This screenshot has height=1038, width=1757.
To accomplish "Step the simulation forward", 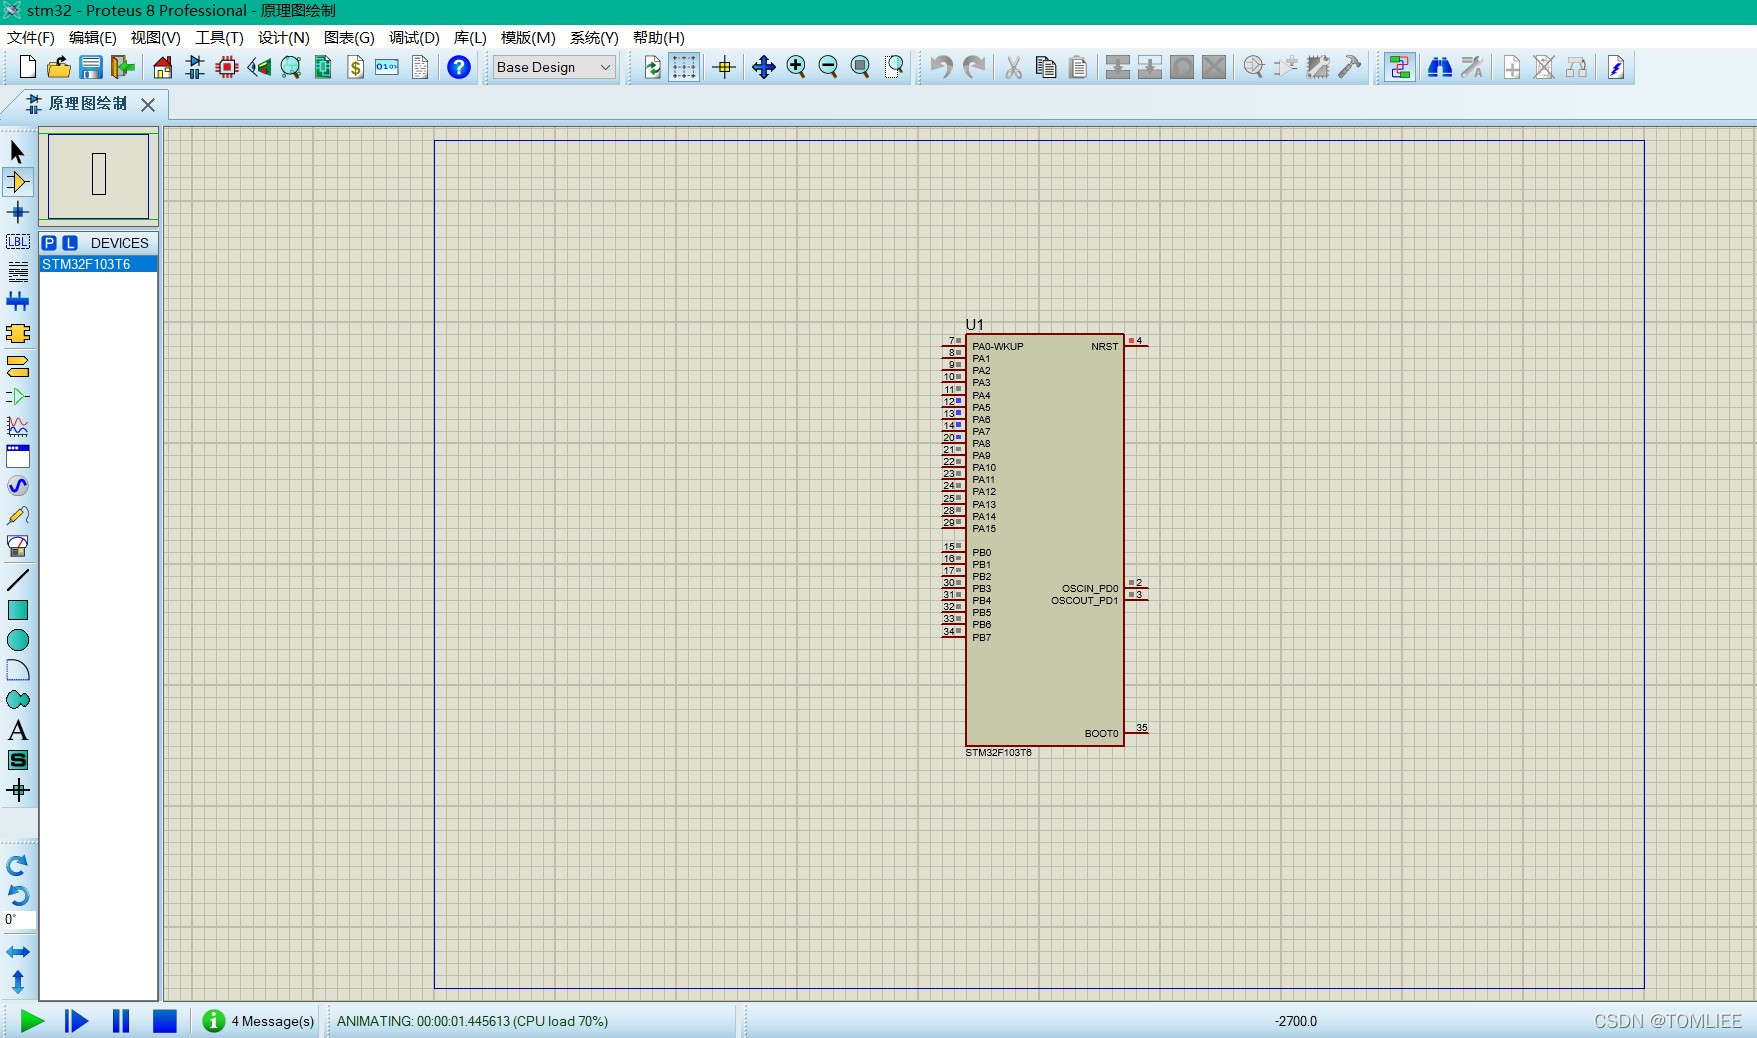I will (76, 1021).
